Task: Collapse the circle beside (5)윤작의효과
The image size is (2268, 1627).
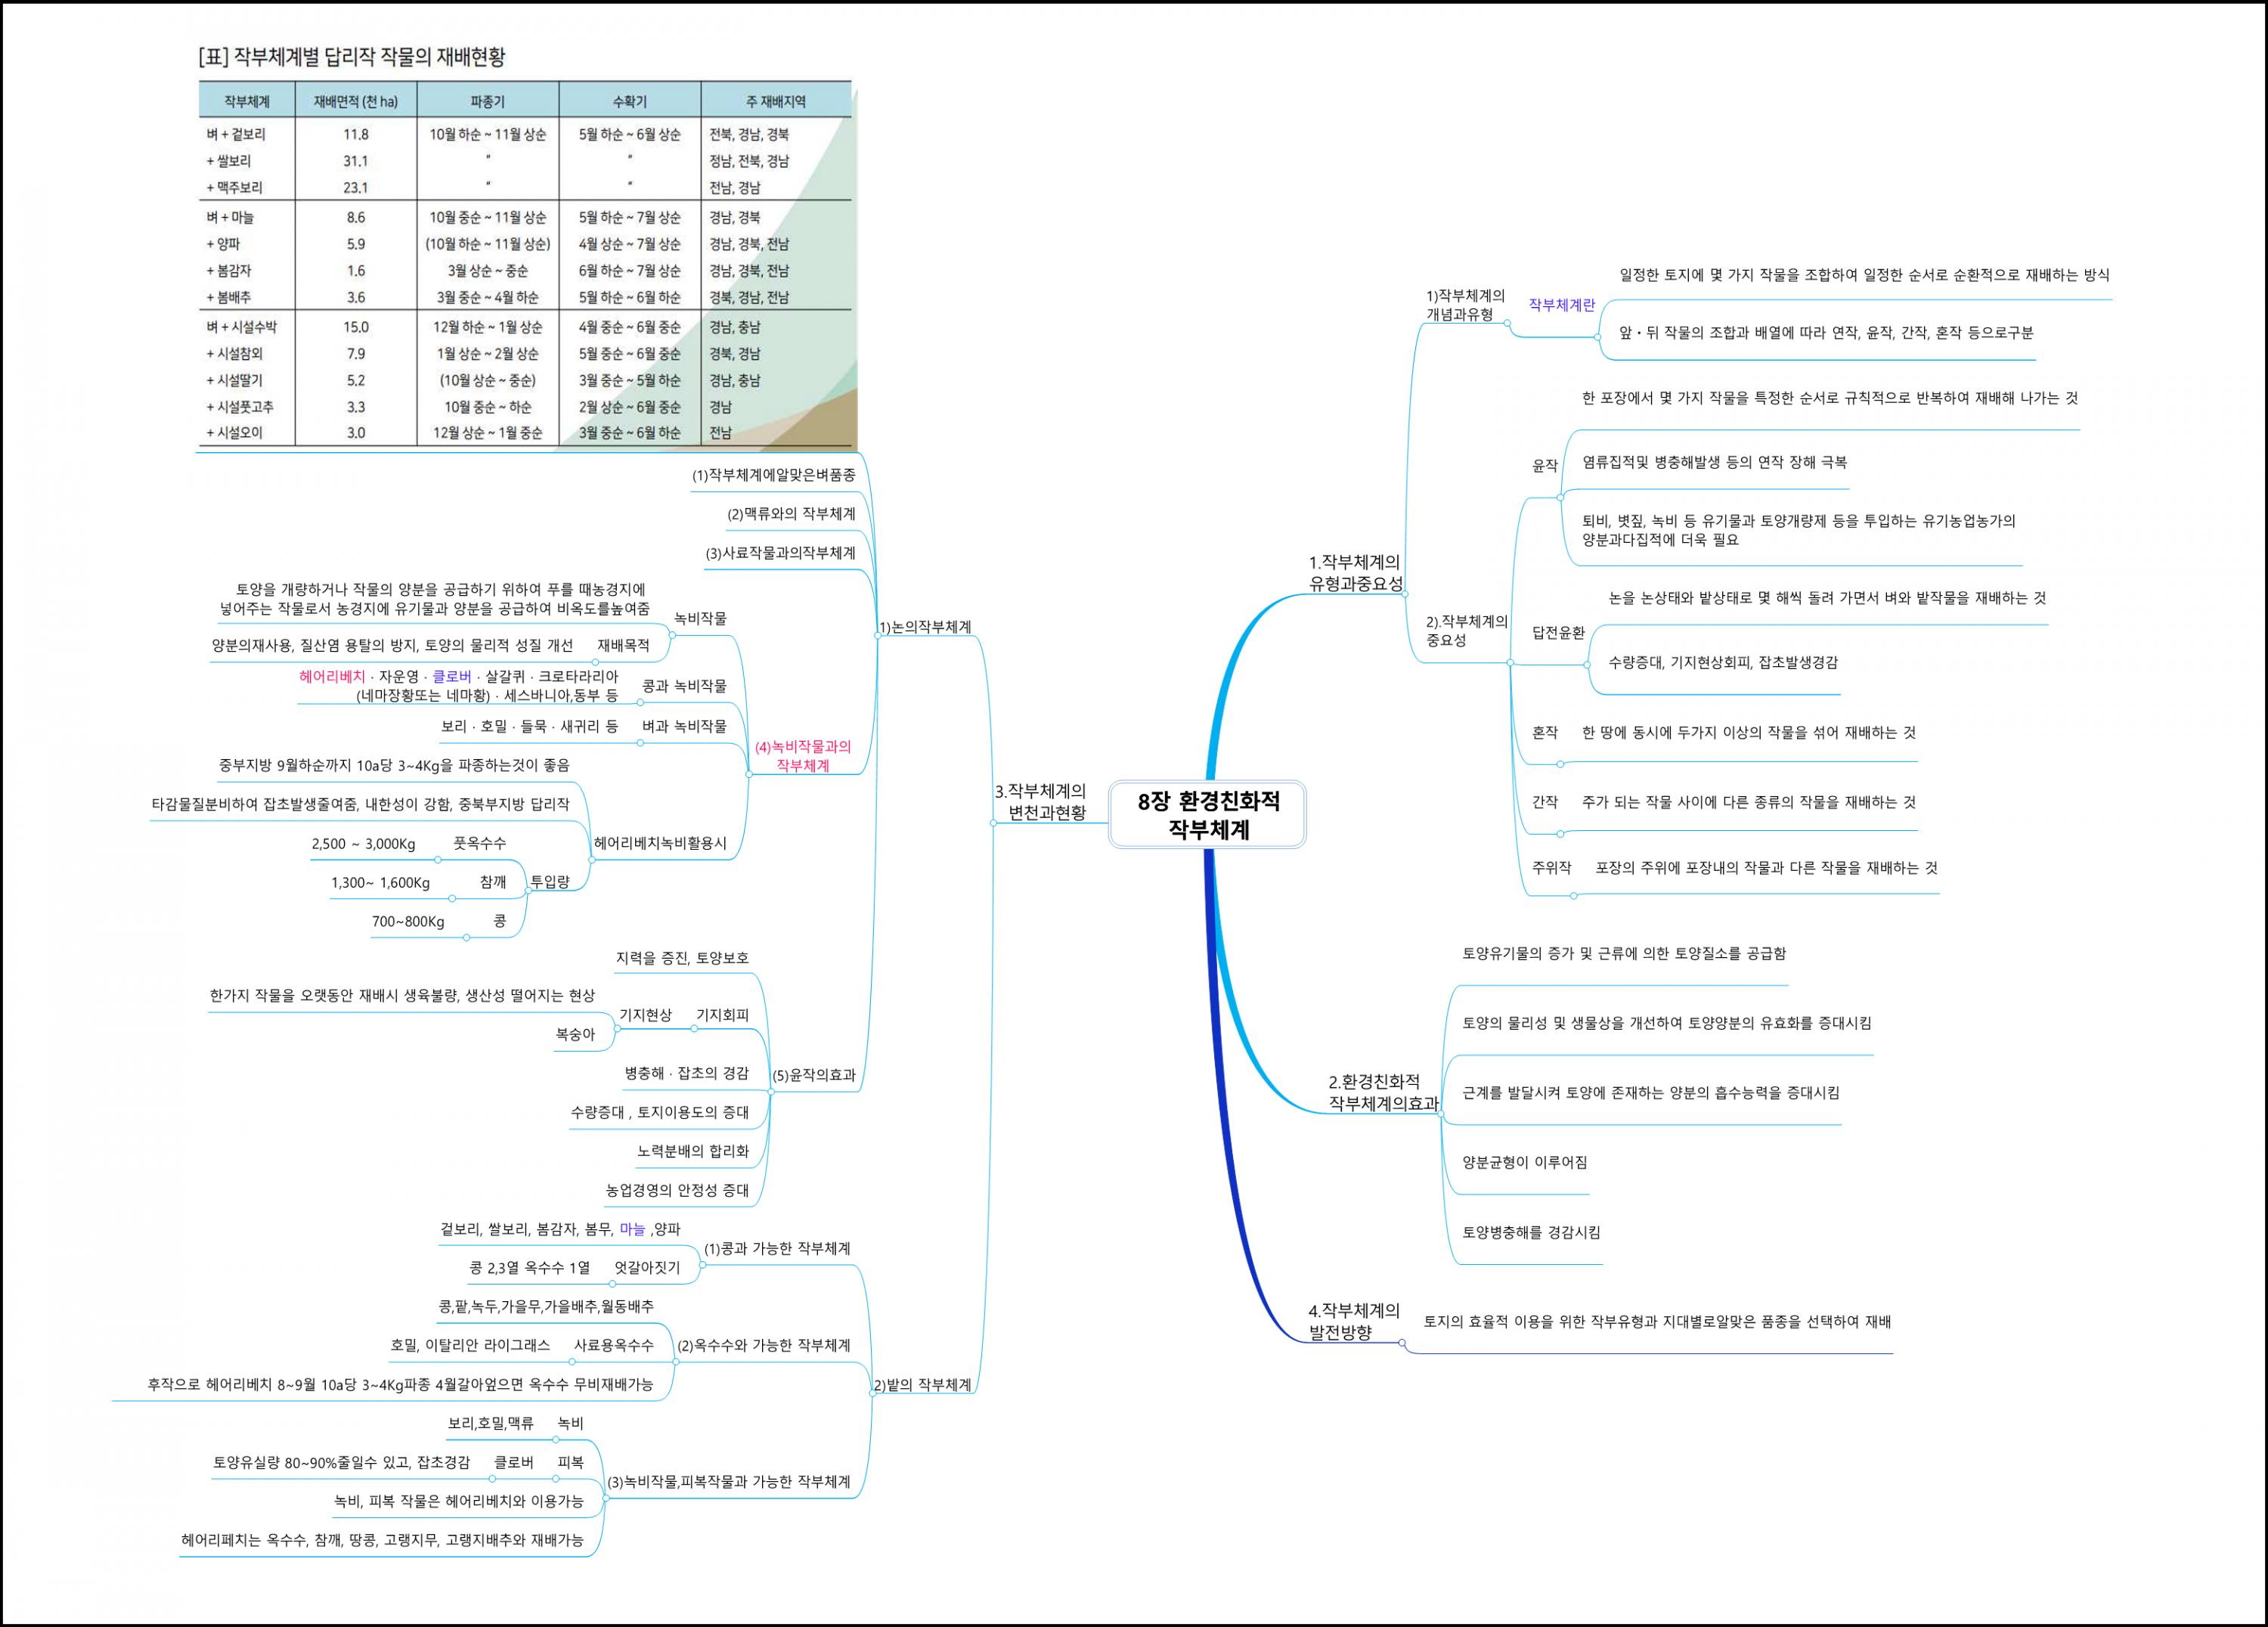Action: click(x=770, y=1092)
